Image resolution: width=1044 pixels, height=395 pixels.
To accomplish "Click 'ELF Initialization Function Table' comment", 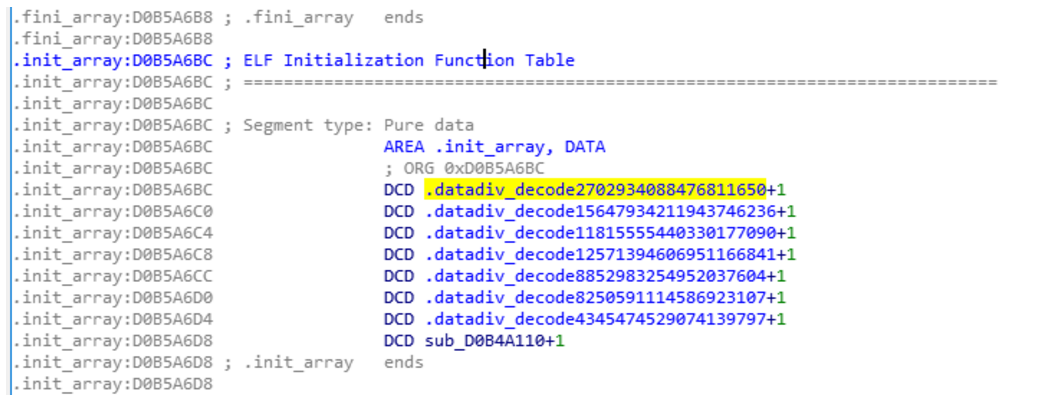I will pos(409,61).
